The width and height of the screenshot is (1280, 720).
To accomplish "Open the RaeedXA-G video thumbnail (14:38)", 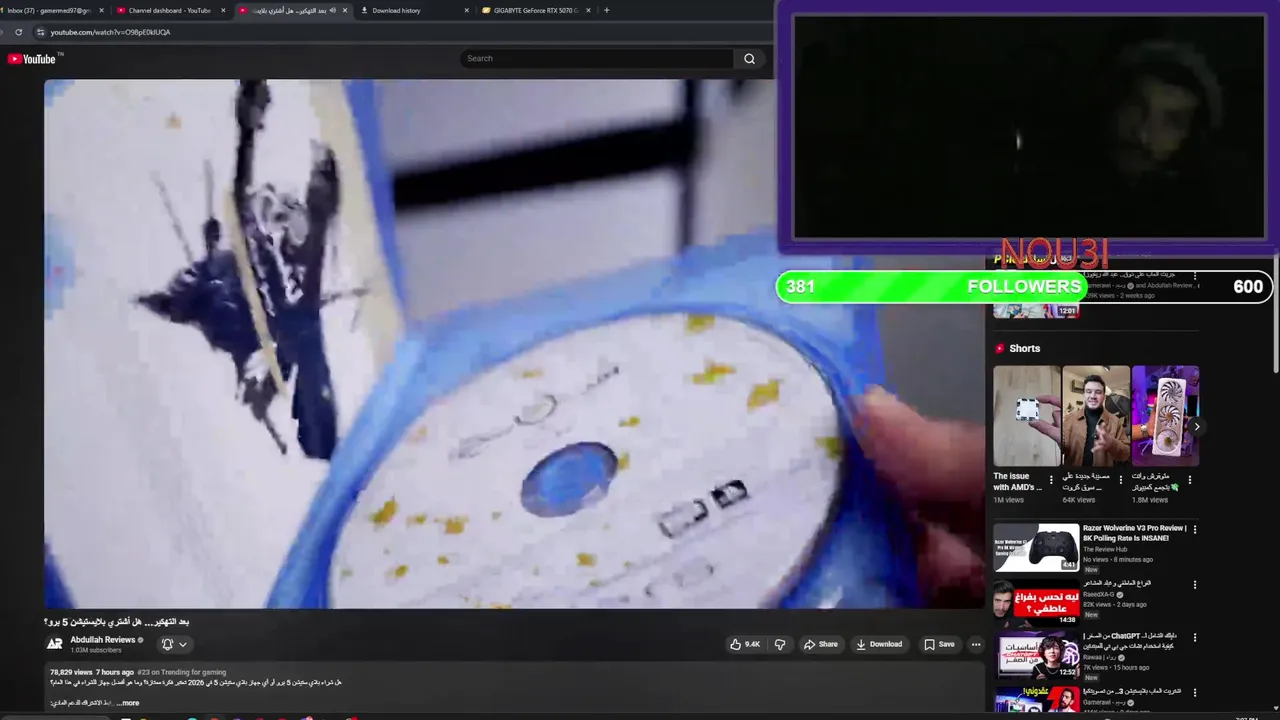I will pyautogui.click(x=1036, y=602).
